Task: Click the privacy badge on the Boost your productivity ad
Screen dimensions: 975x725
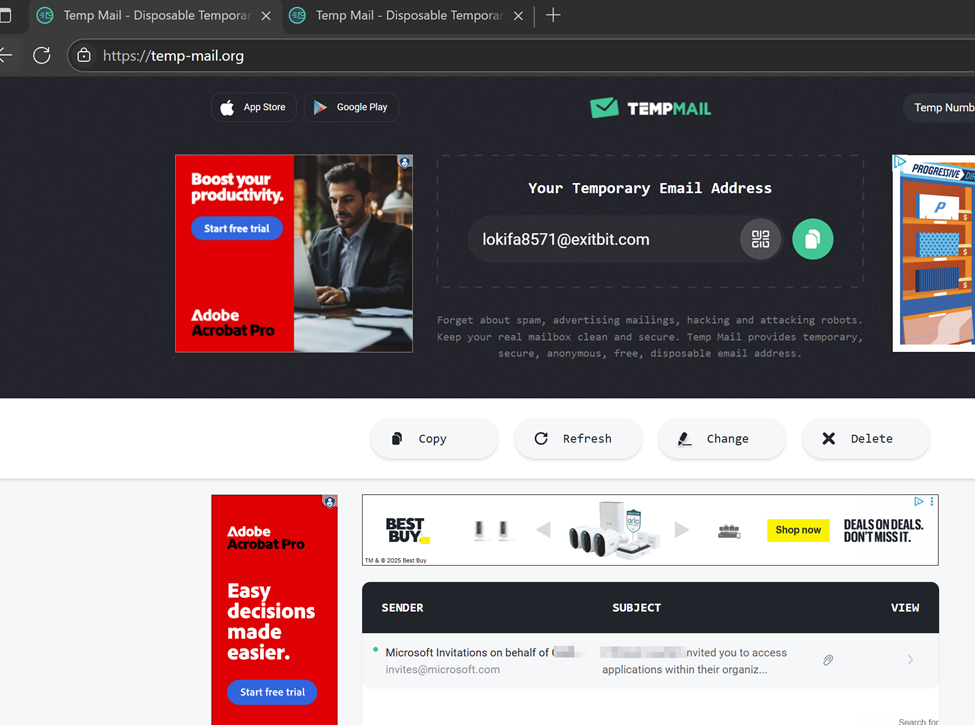Action: [x=405, y=162]
